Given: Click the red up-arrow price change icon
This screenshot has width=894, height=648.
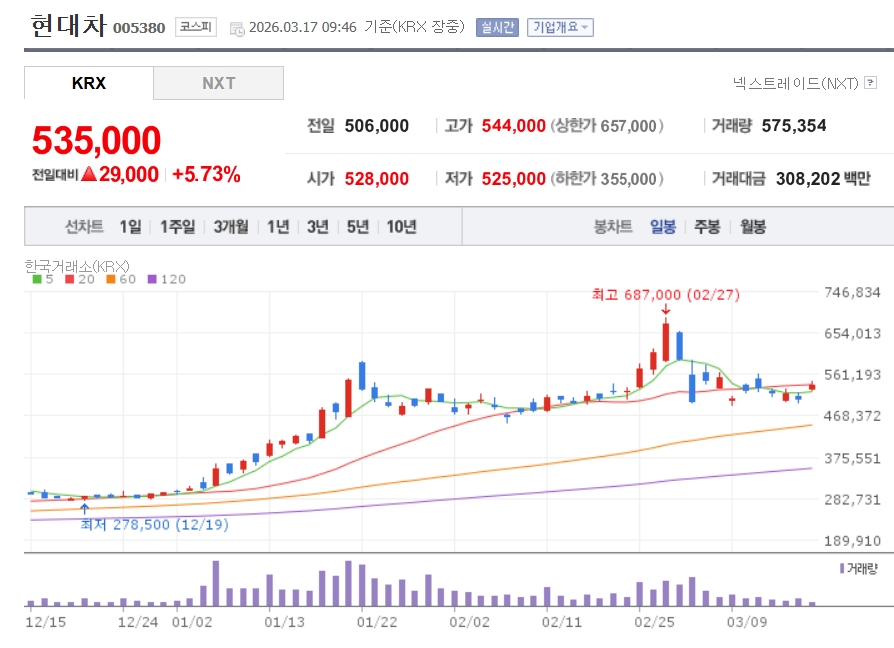Looking at the screenshot, I should point(88,174).
